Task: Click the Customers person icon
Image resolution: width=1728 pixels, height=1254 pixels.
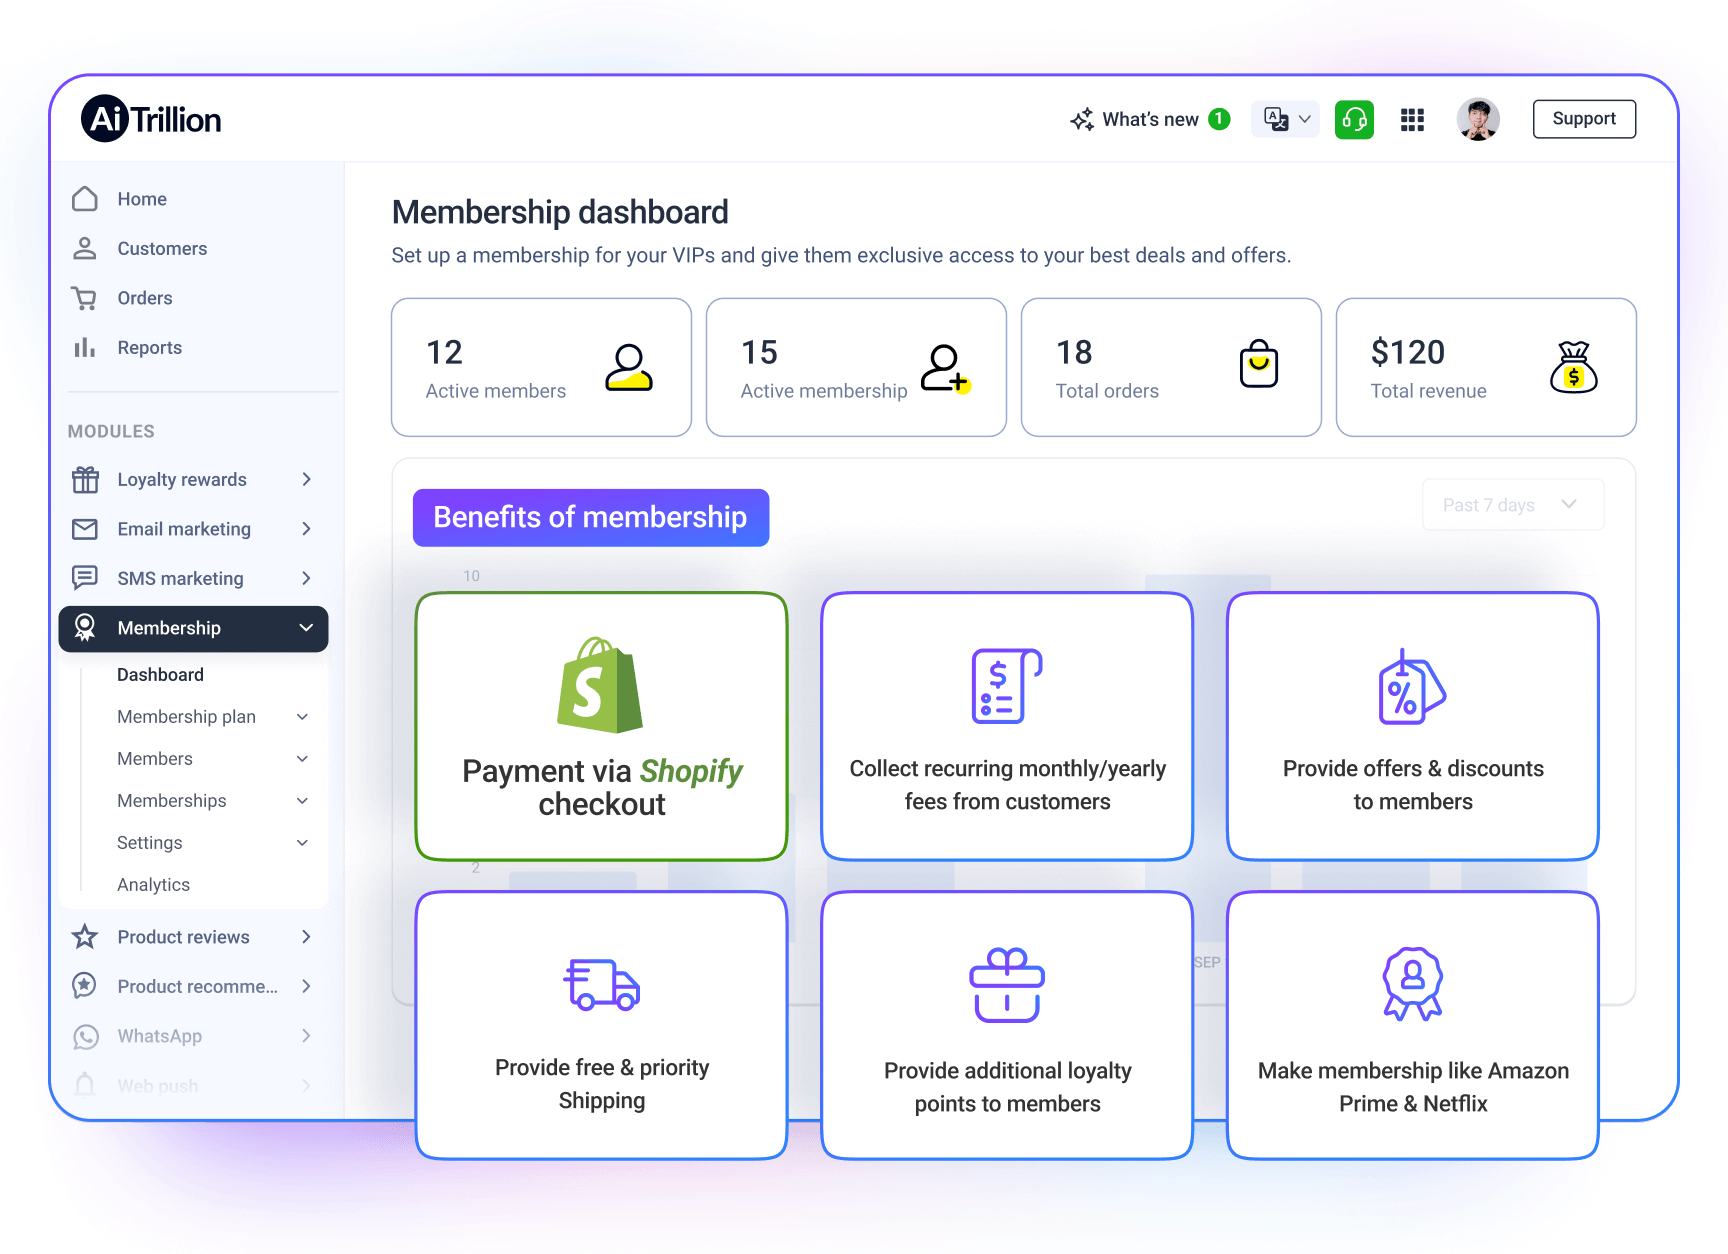Action: (x=85, y=248)
